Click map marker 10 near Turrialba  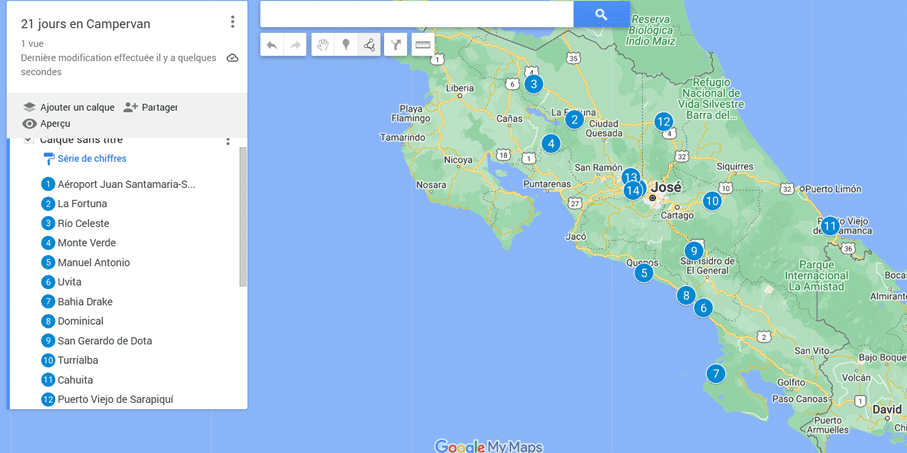[x=711, y=201]
